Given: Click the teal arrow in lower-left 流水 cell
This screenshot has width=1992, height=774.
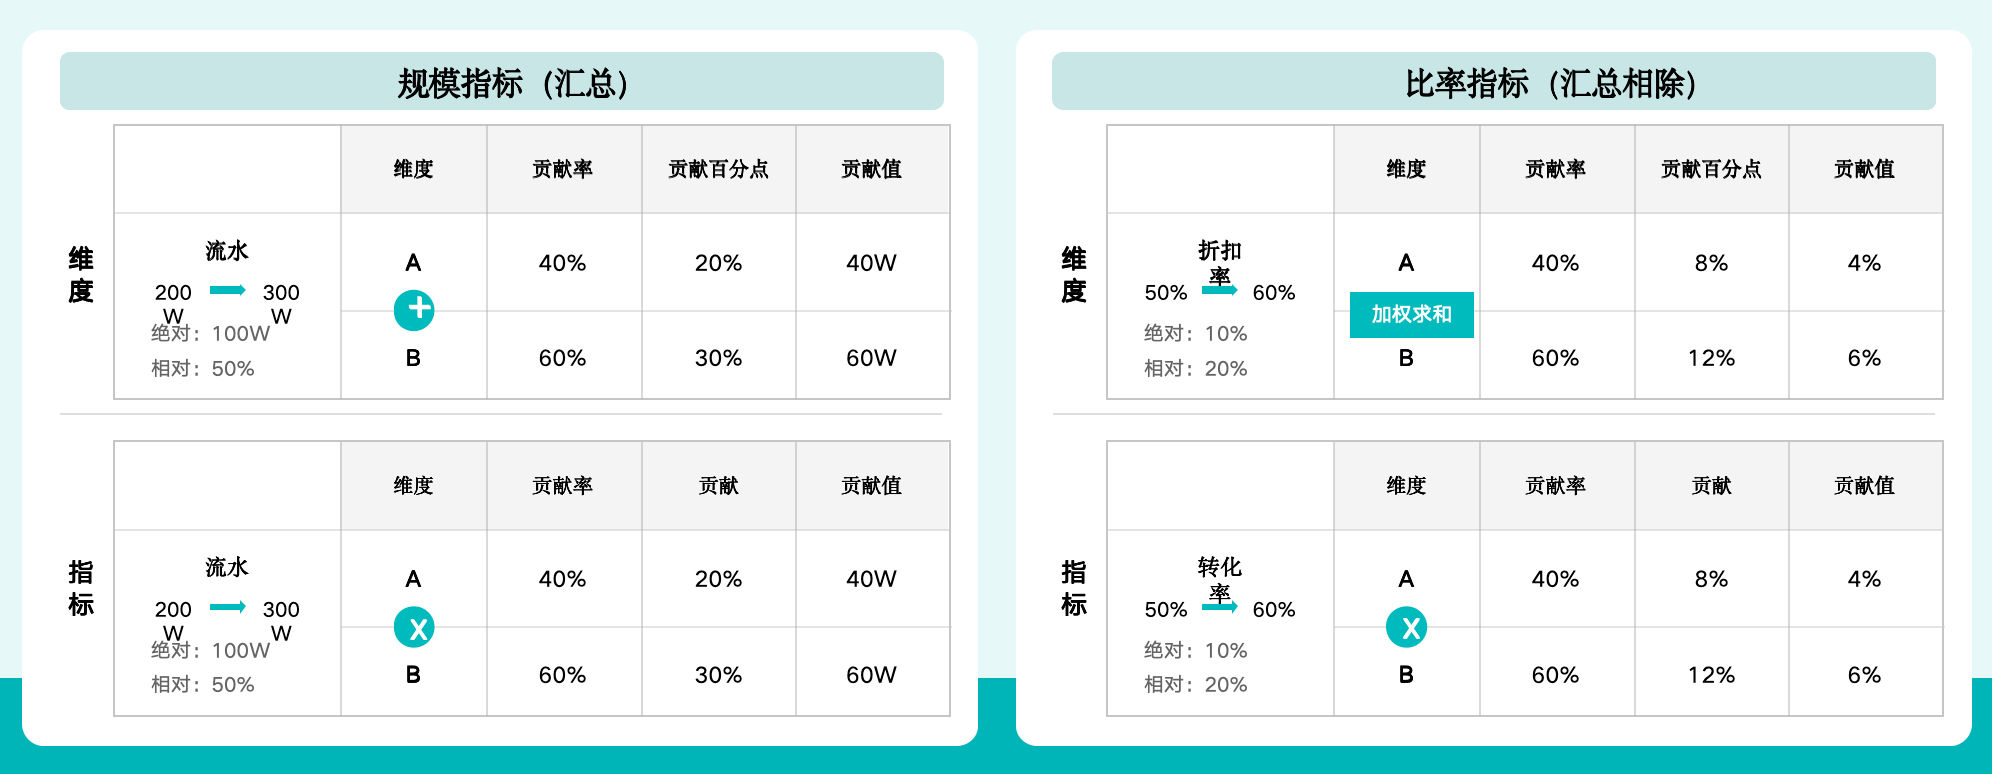Looking at the screenshot, I should click(228, 607).
